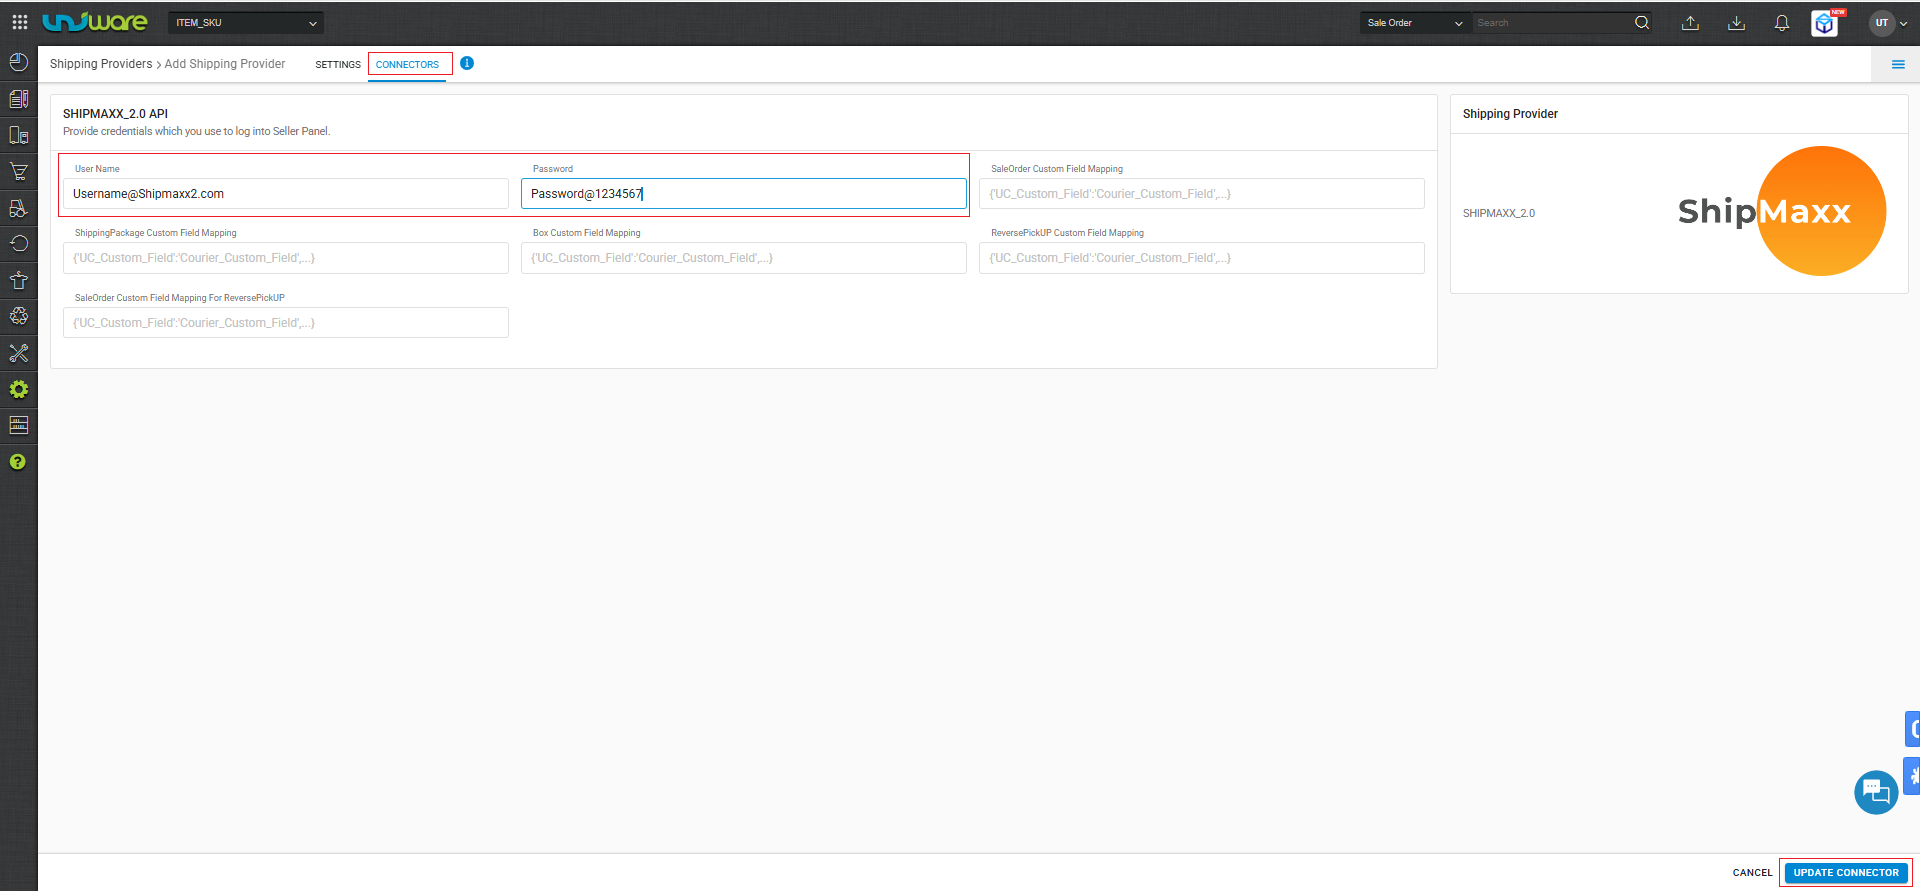Focus Box Custom Field Mapping input
The image size is (1920, 891).
(744, 258)
